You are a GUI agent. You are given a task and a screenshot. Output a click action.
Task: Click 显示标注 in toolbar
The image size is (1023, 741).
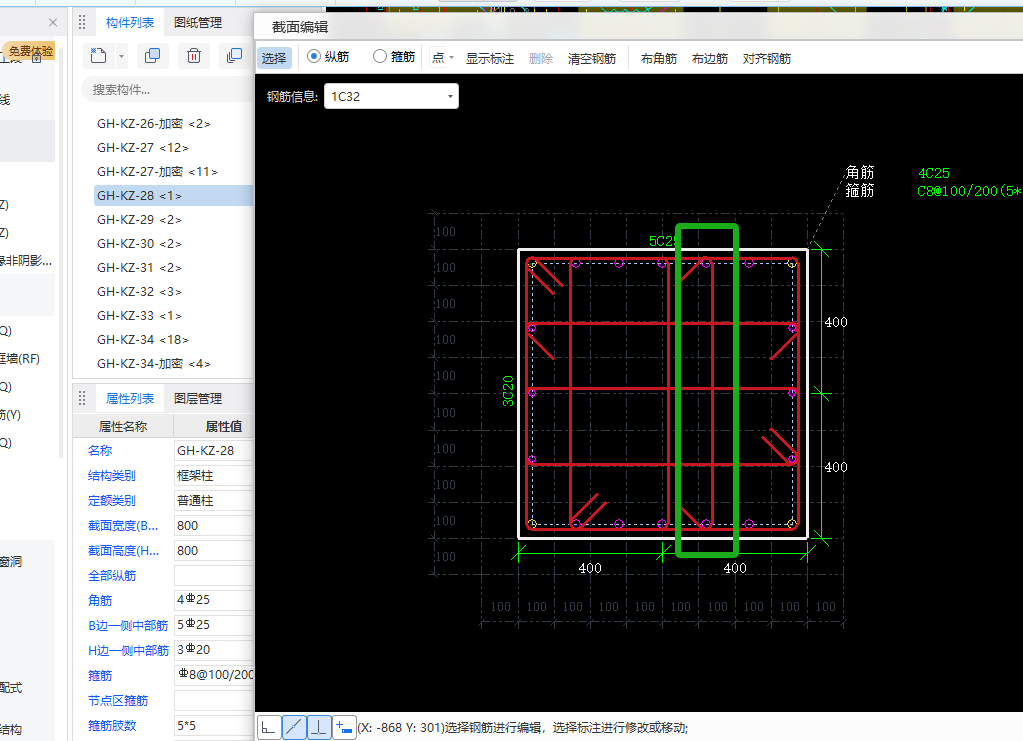(x=489, y=59)
